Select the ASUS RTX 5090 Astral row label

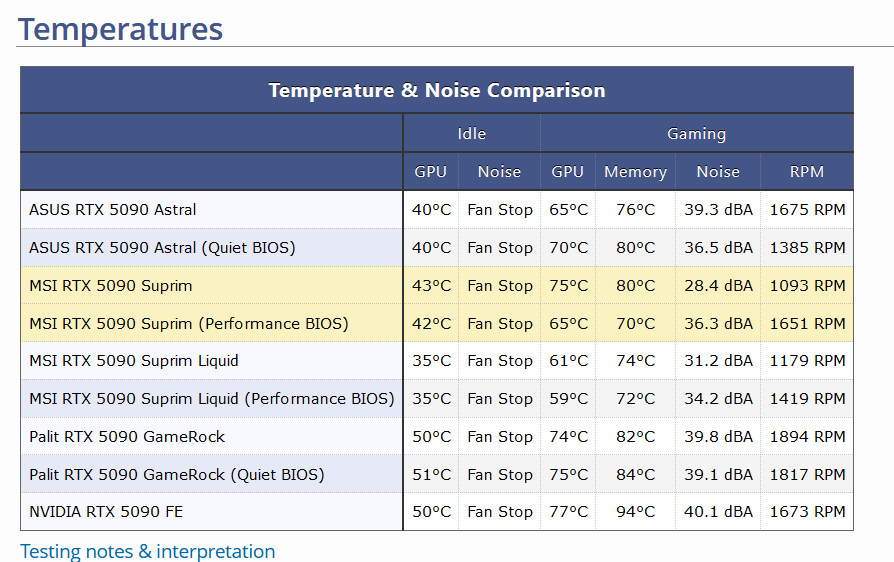(113, 210)
